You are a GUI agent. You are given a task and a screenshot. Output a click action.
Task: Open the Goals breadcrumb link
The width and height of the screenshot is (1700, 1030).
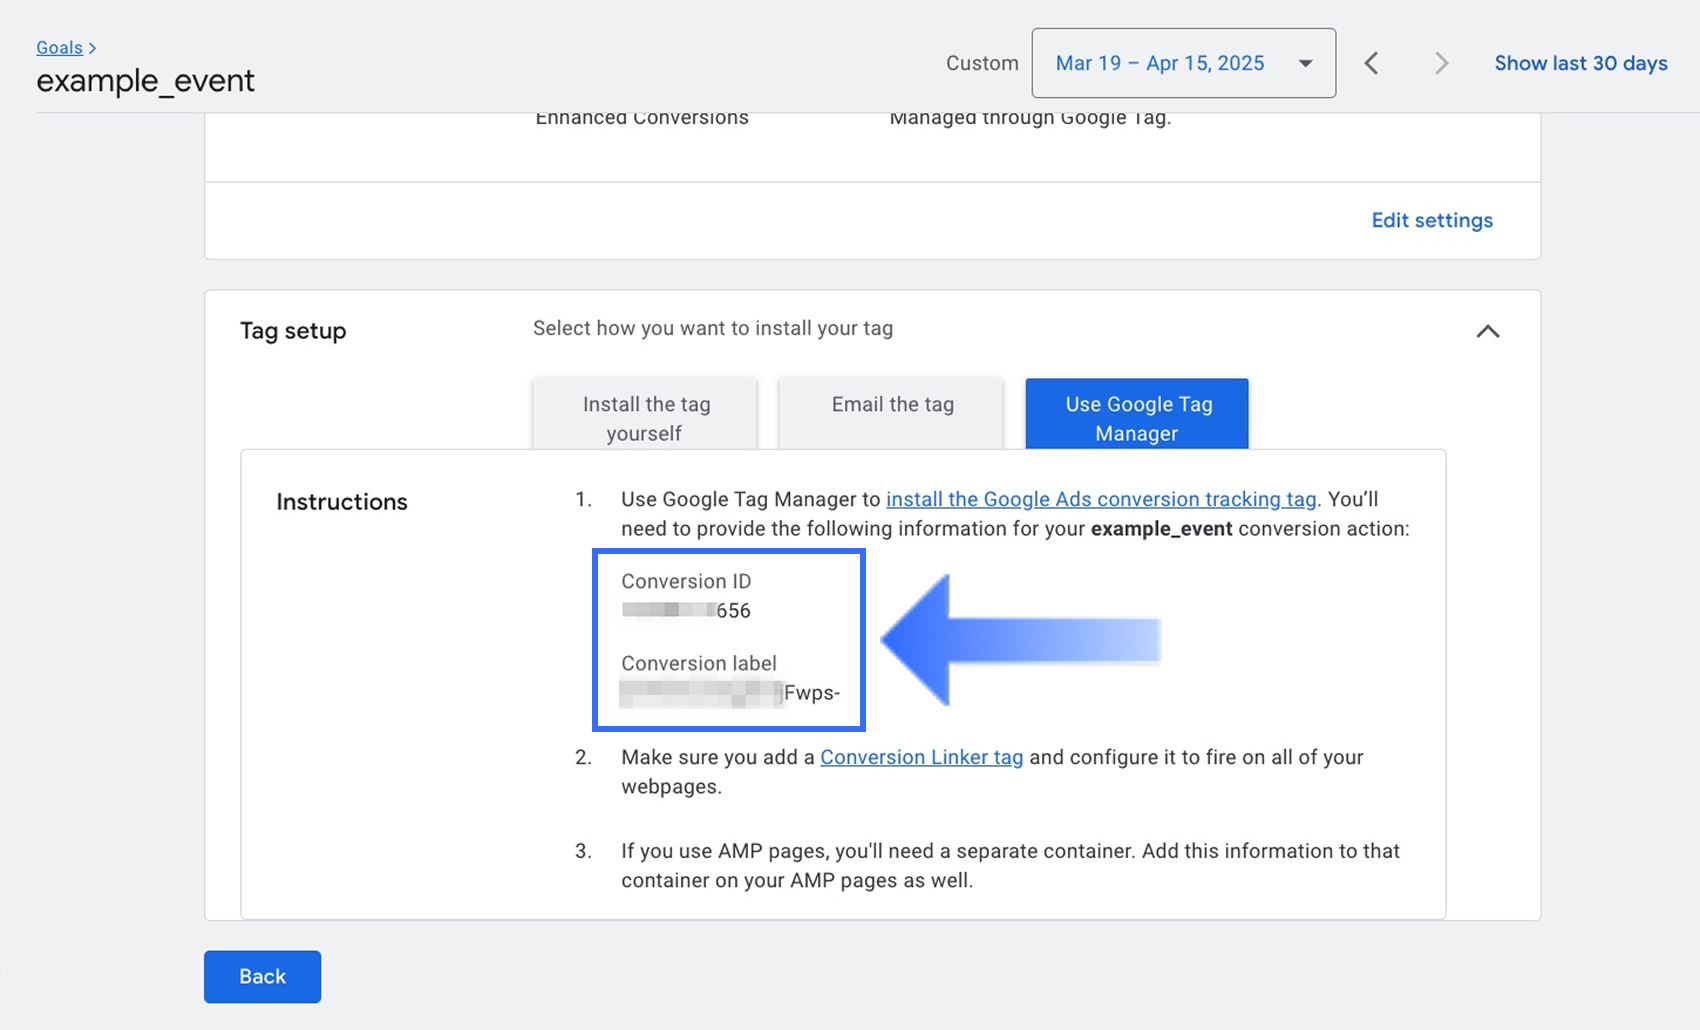59,48
